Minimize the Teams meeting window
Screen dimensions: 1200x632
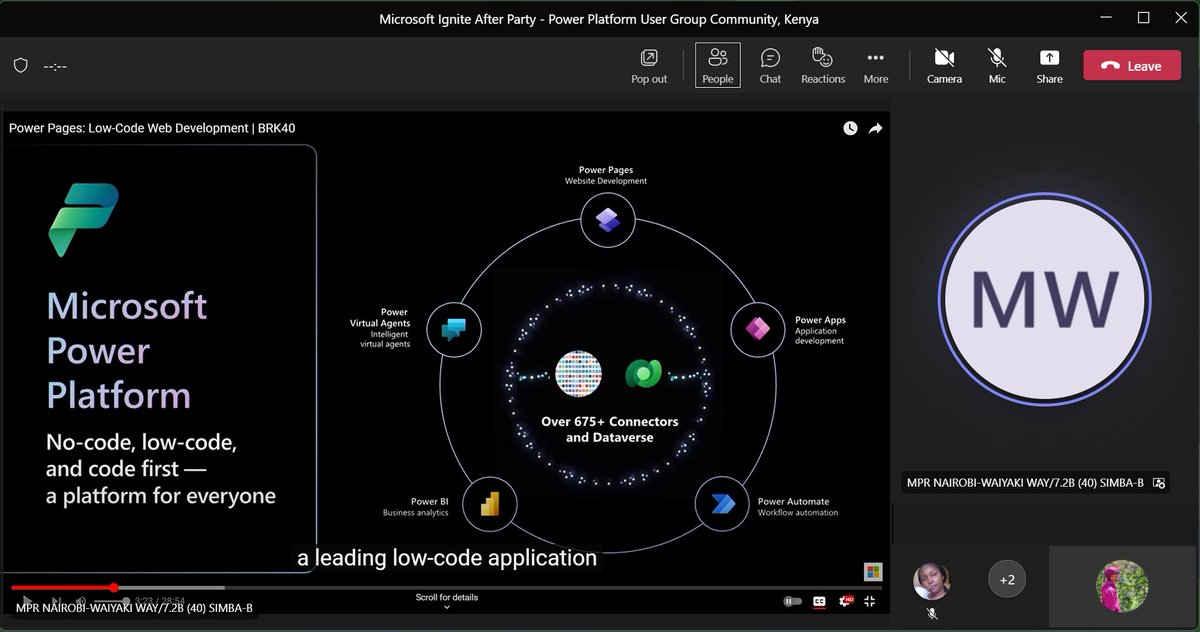(1106, 18)
